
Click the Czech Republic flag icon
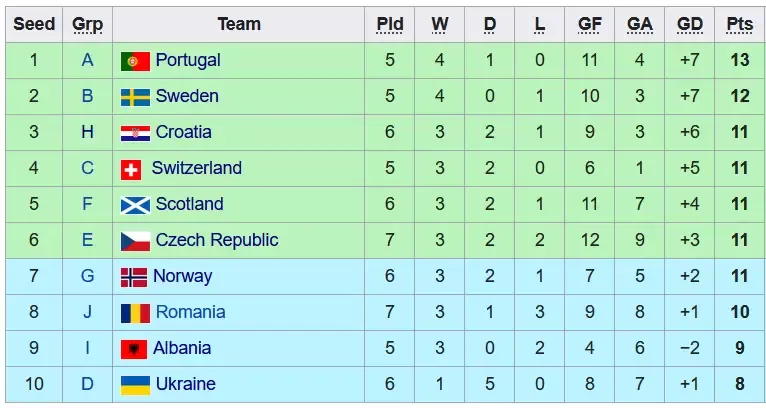point(135,241)
